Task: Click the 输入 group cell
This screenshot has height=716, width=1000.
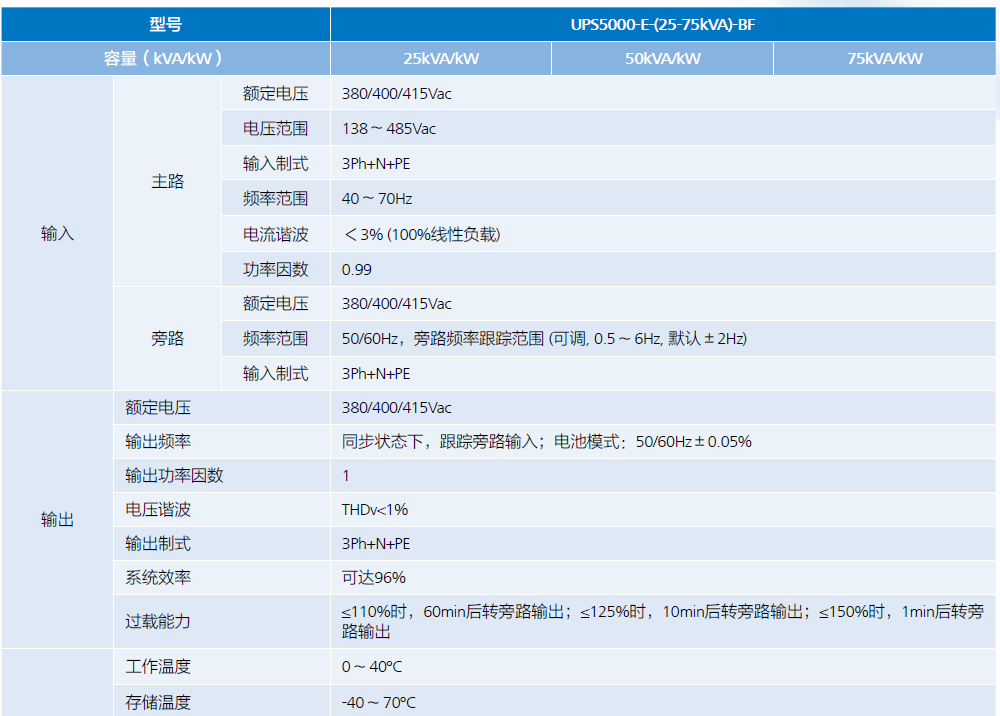Action: pos(57,233)
